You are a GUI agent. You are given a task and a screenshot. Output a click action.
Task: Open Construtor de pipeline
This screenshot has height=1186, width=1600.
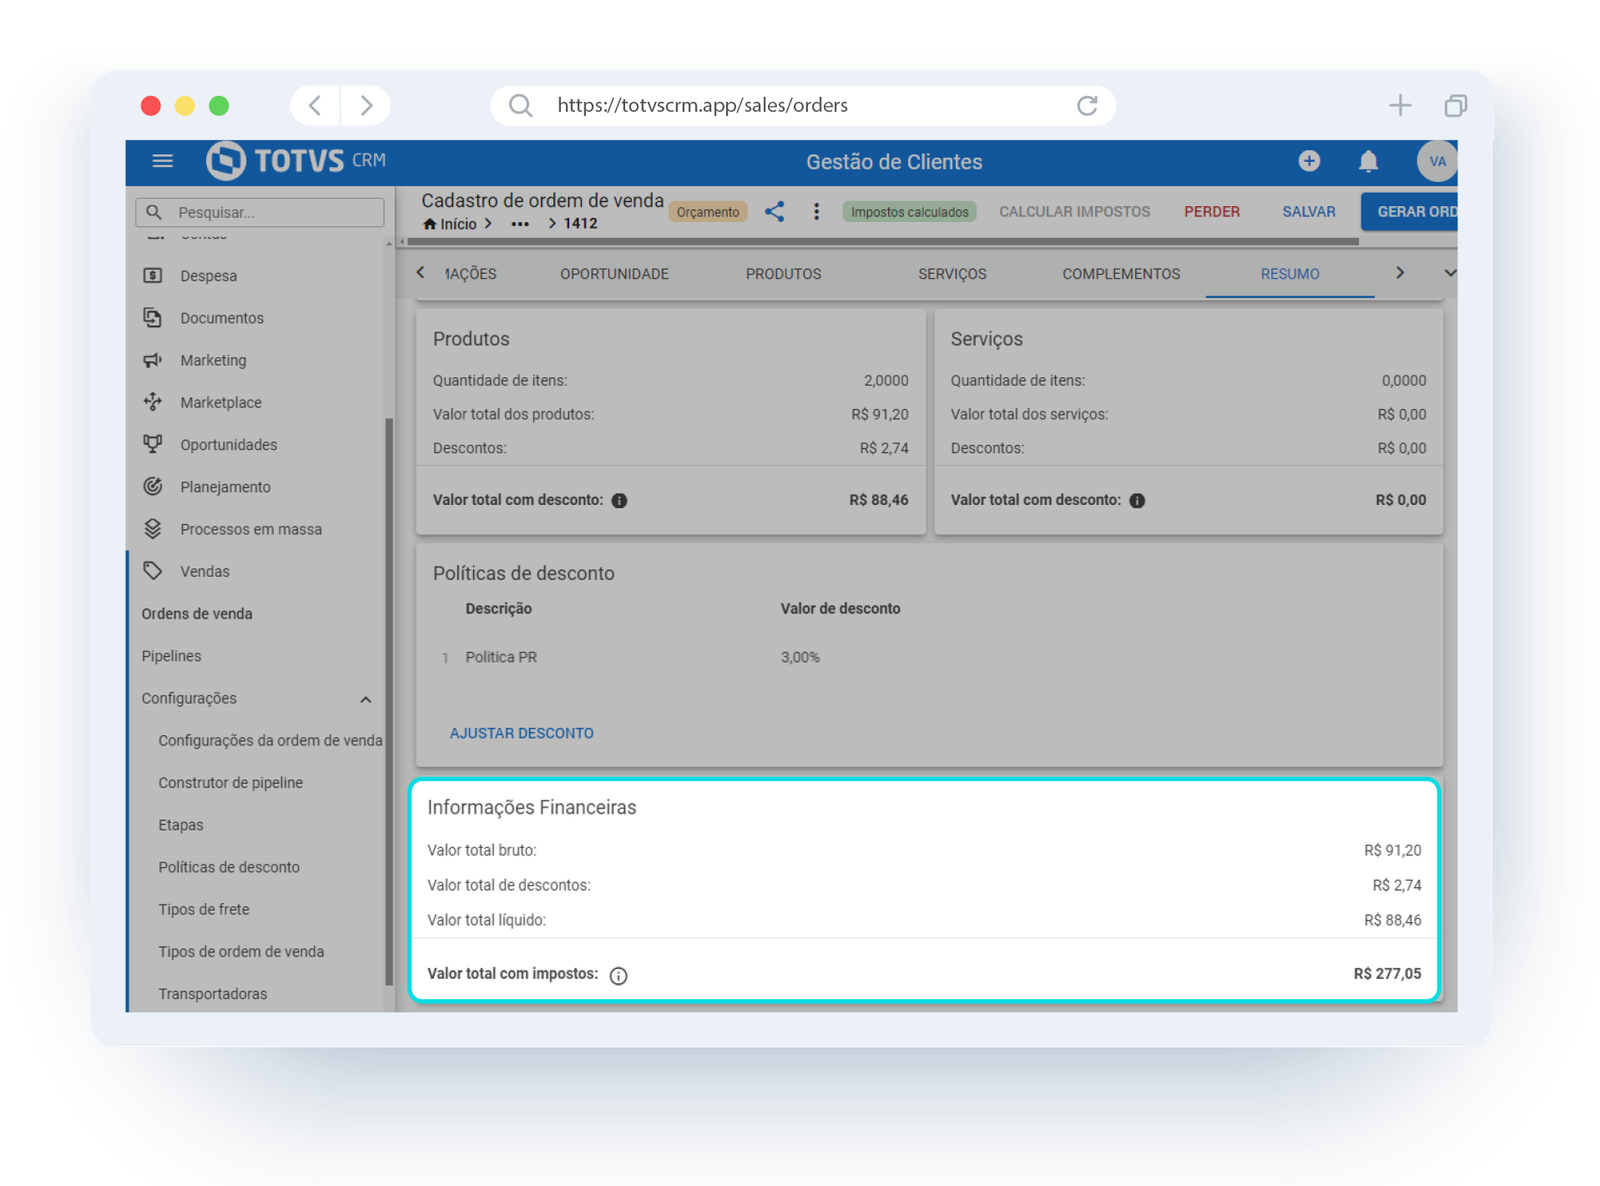click(x=230, y=783)
